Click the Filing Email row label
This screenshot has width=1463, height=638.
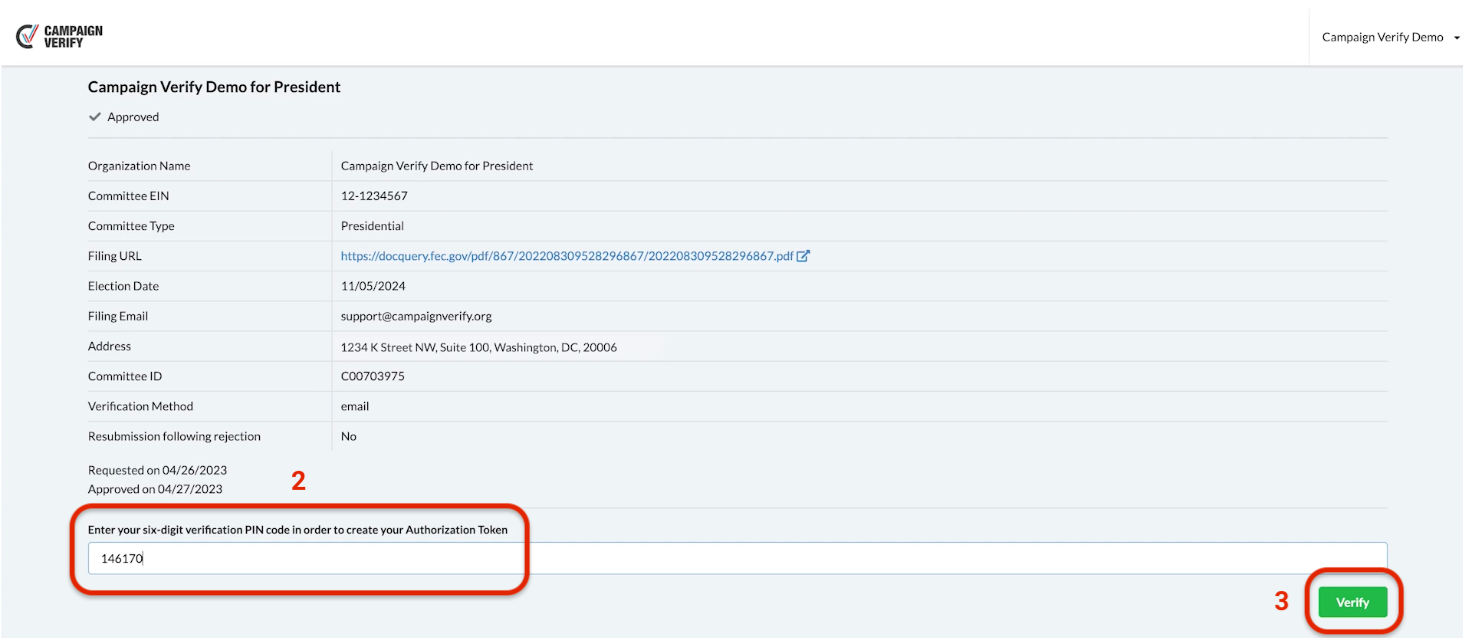pos(118,316)
